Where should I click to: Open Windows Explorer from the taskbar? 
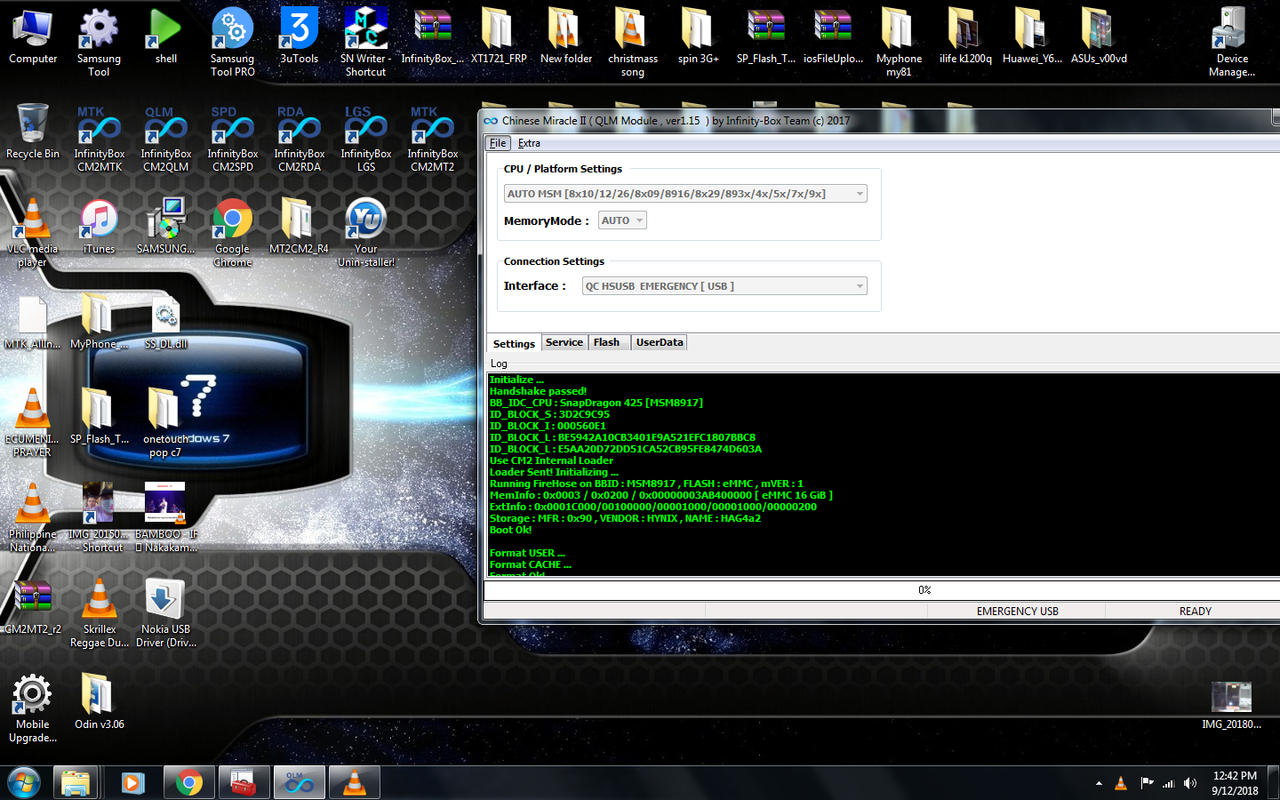77,781
